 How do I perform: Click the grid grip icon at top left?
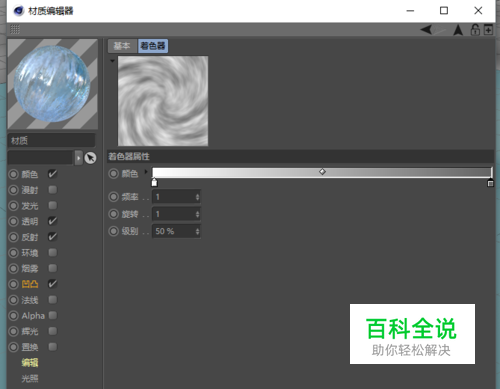[x=15, y=29]
